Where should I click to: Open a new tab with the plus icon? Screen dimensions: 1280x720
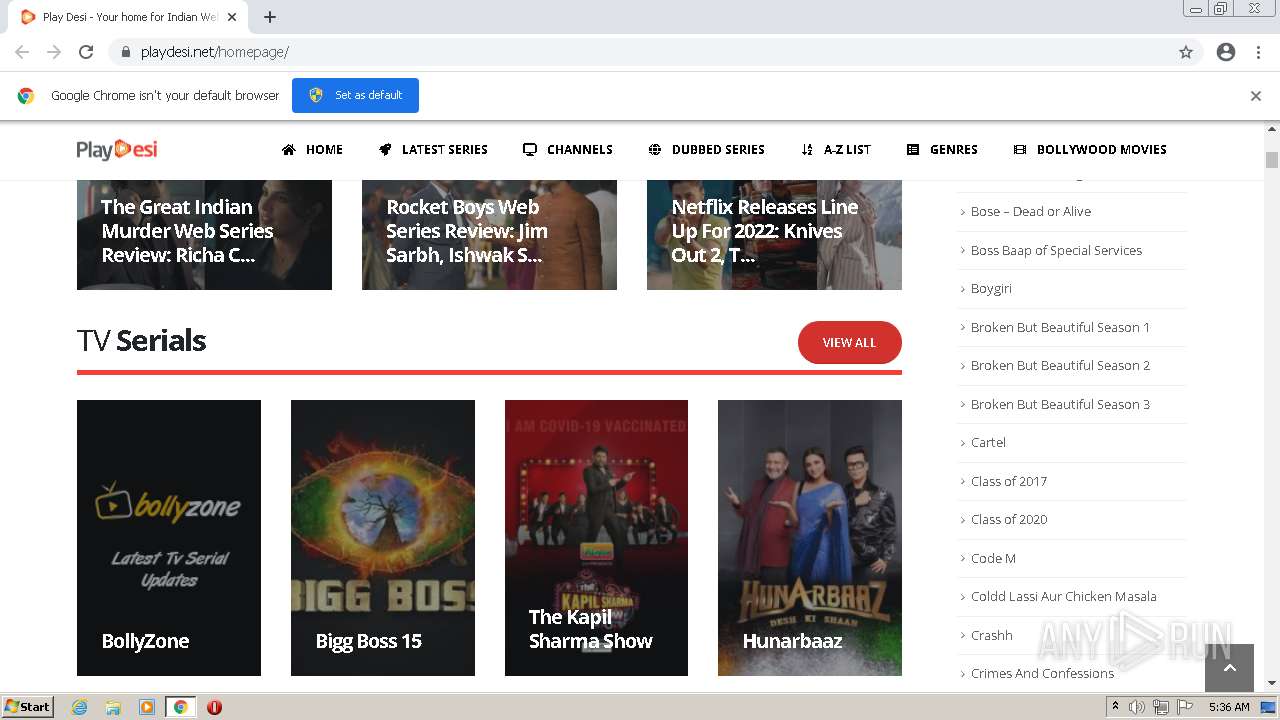click(270, 17)
